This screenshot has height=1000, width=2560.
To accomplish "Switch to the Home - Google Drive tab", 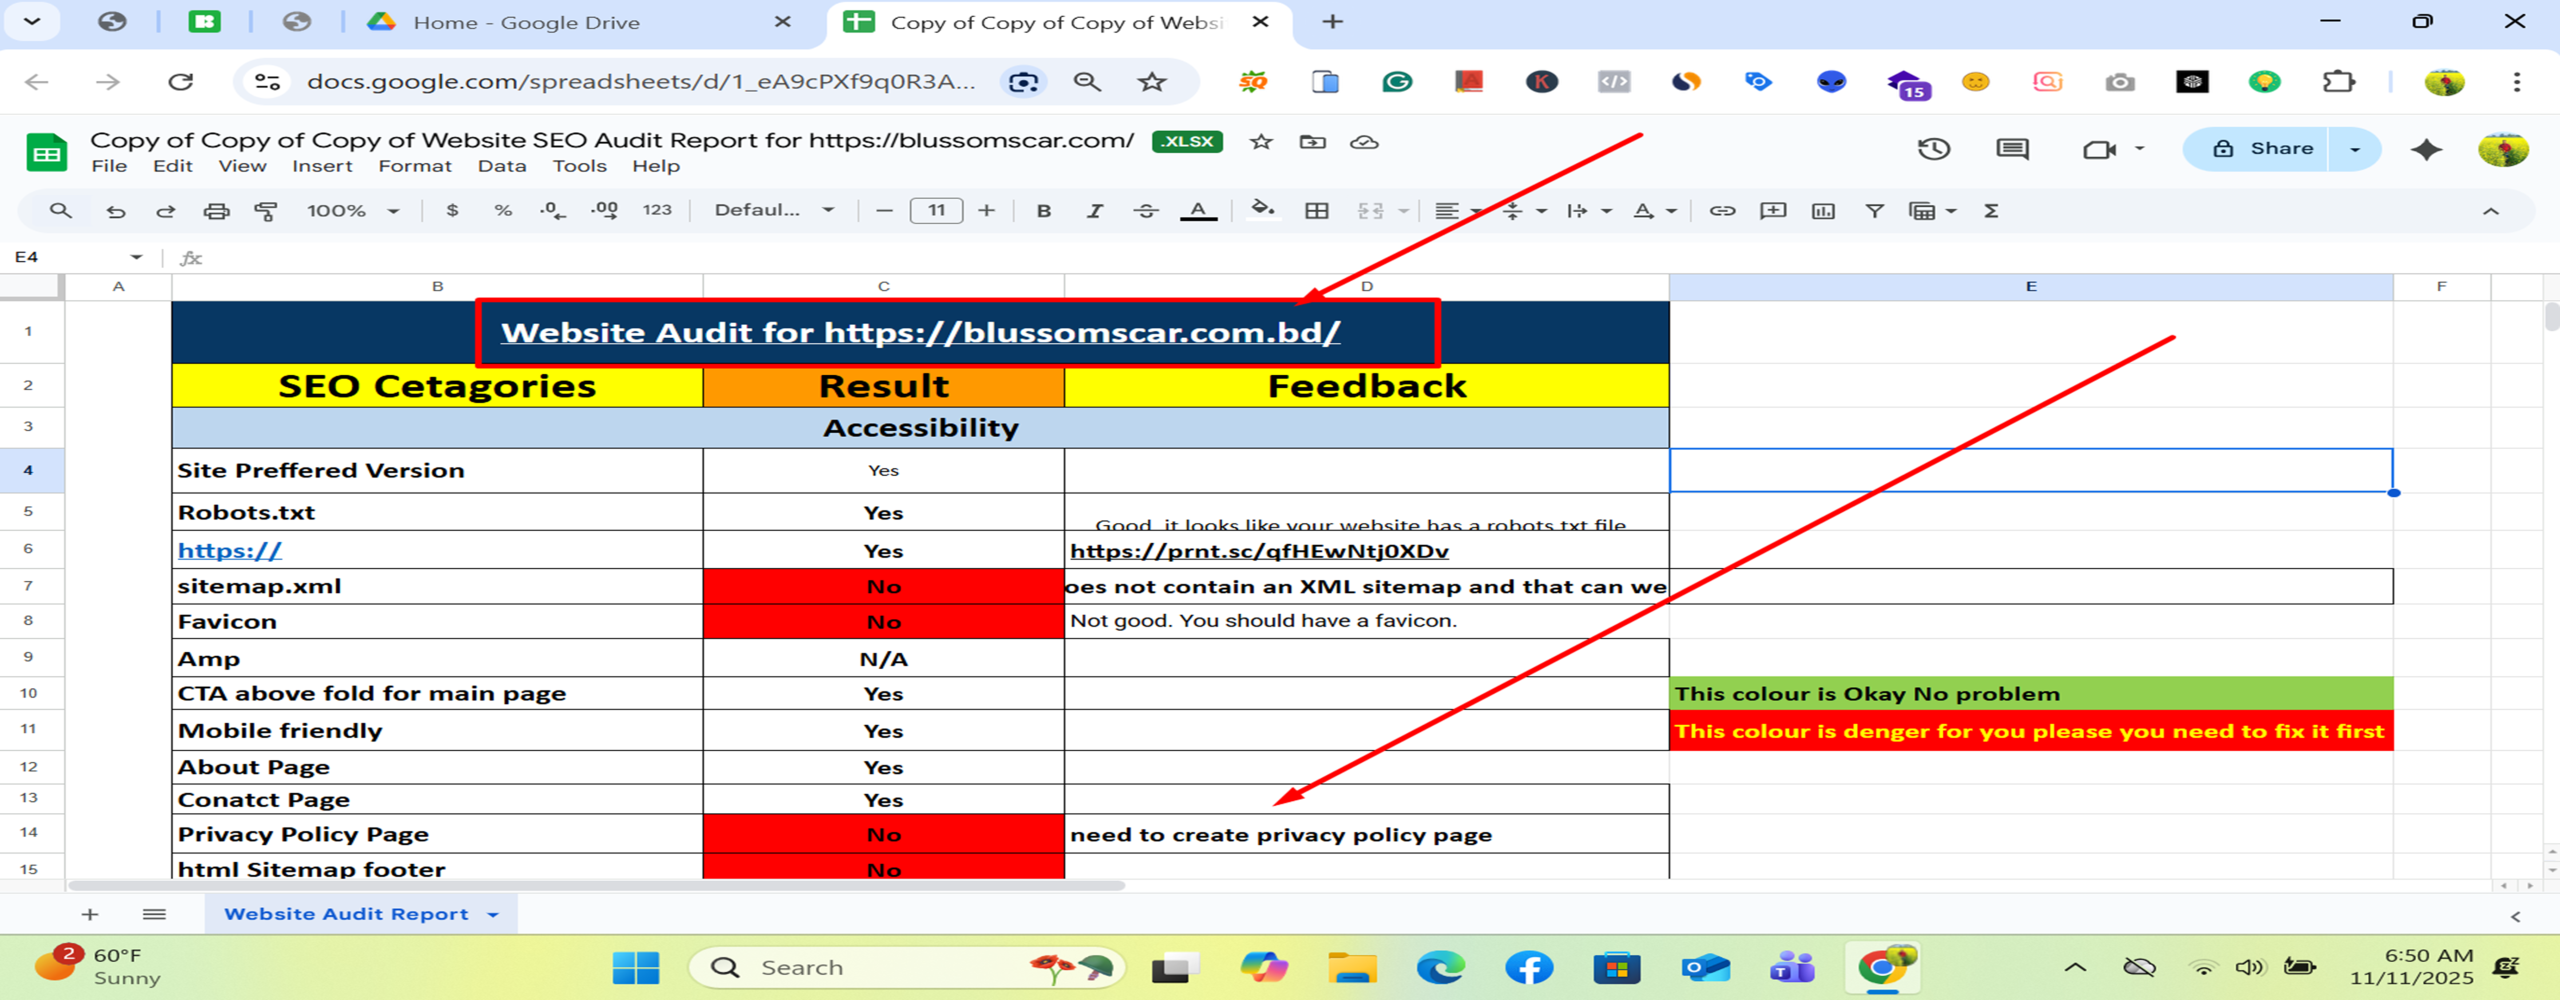I will click(530, 22).
